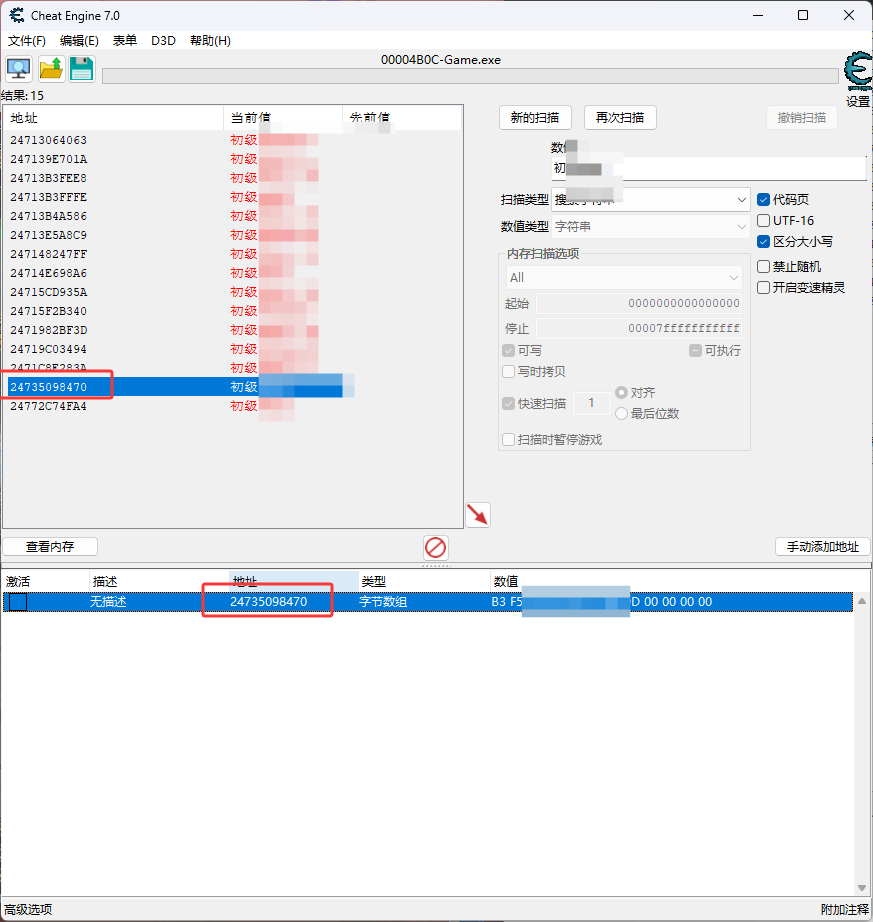Select result address 24719C03494
This screenshot has width=873, height=922.
point(48,349)
